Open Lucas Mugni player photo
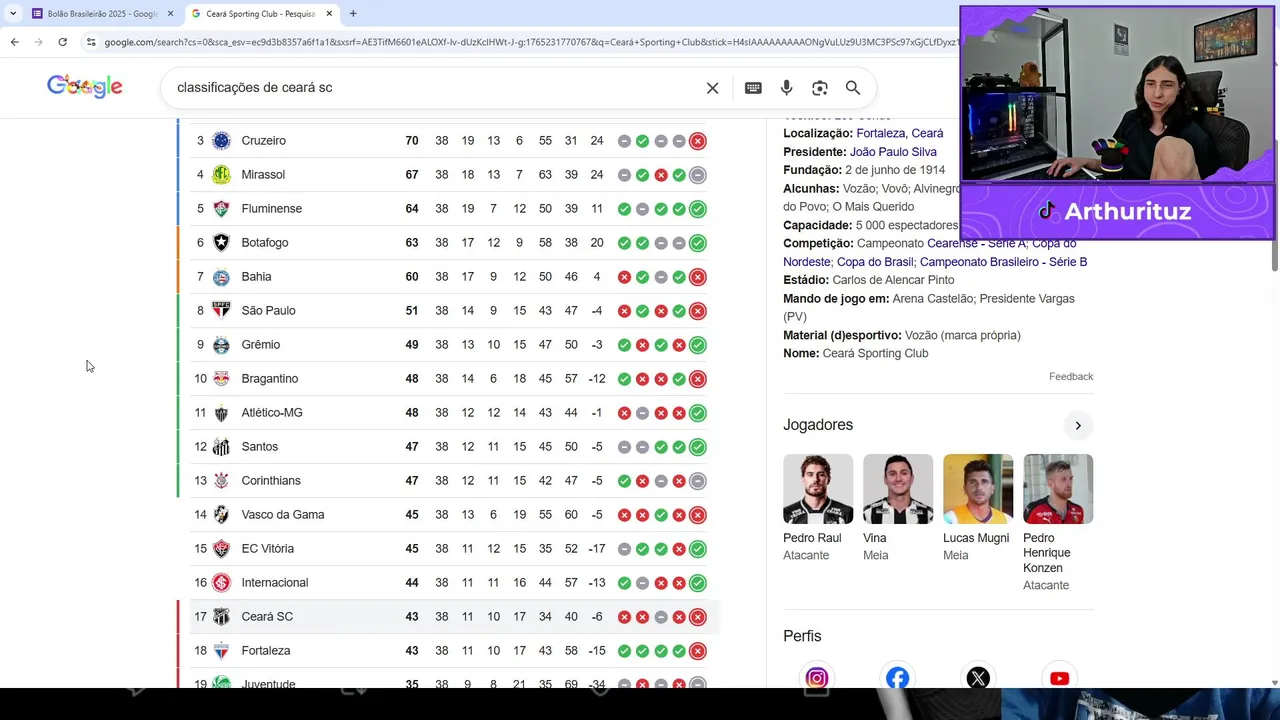The height and width of the screenshot is (720, 1280). [978, 489]
